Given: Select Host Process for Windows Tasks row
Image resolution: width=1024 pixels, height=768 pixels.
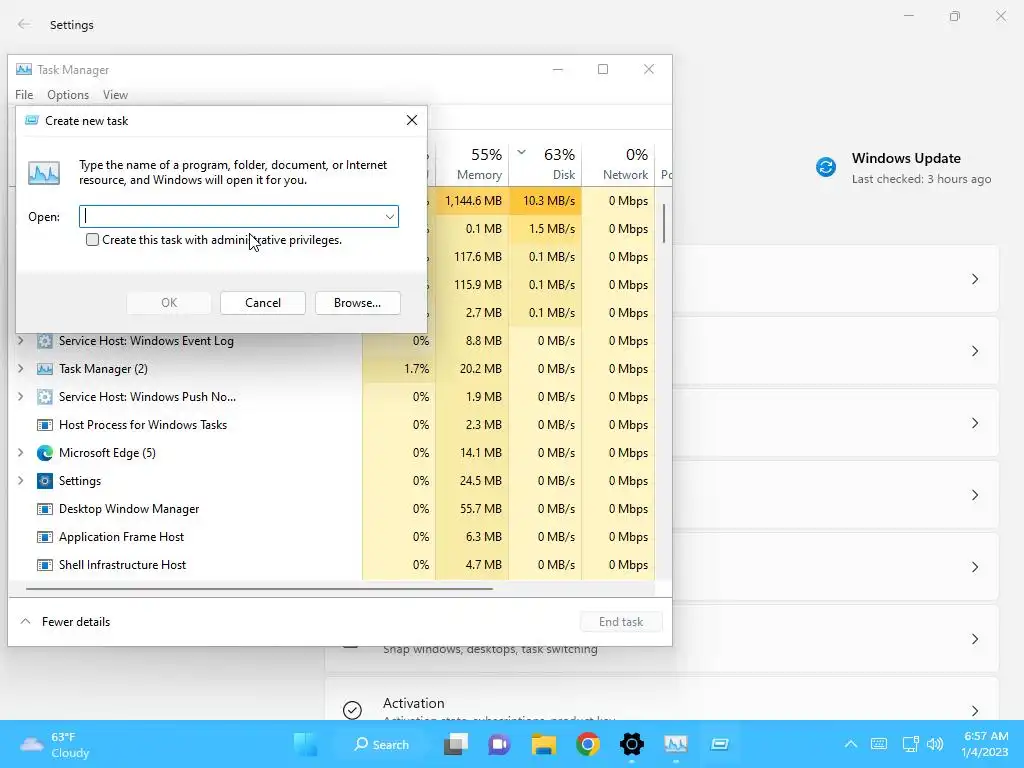Looking at the screenshot, I should (331, 424).
